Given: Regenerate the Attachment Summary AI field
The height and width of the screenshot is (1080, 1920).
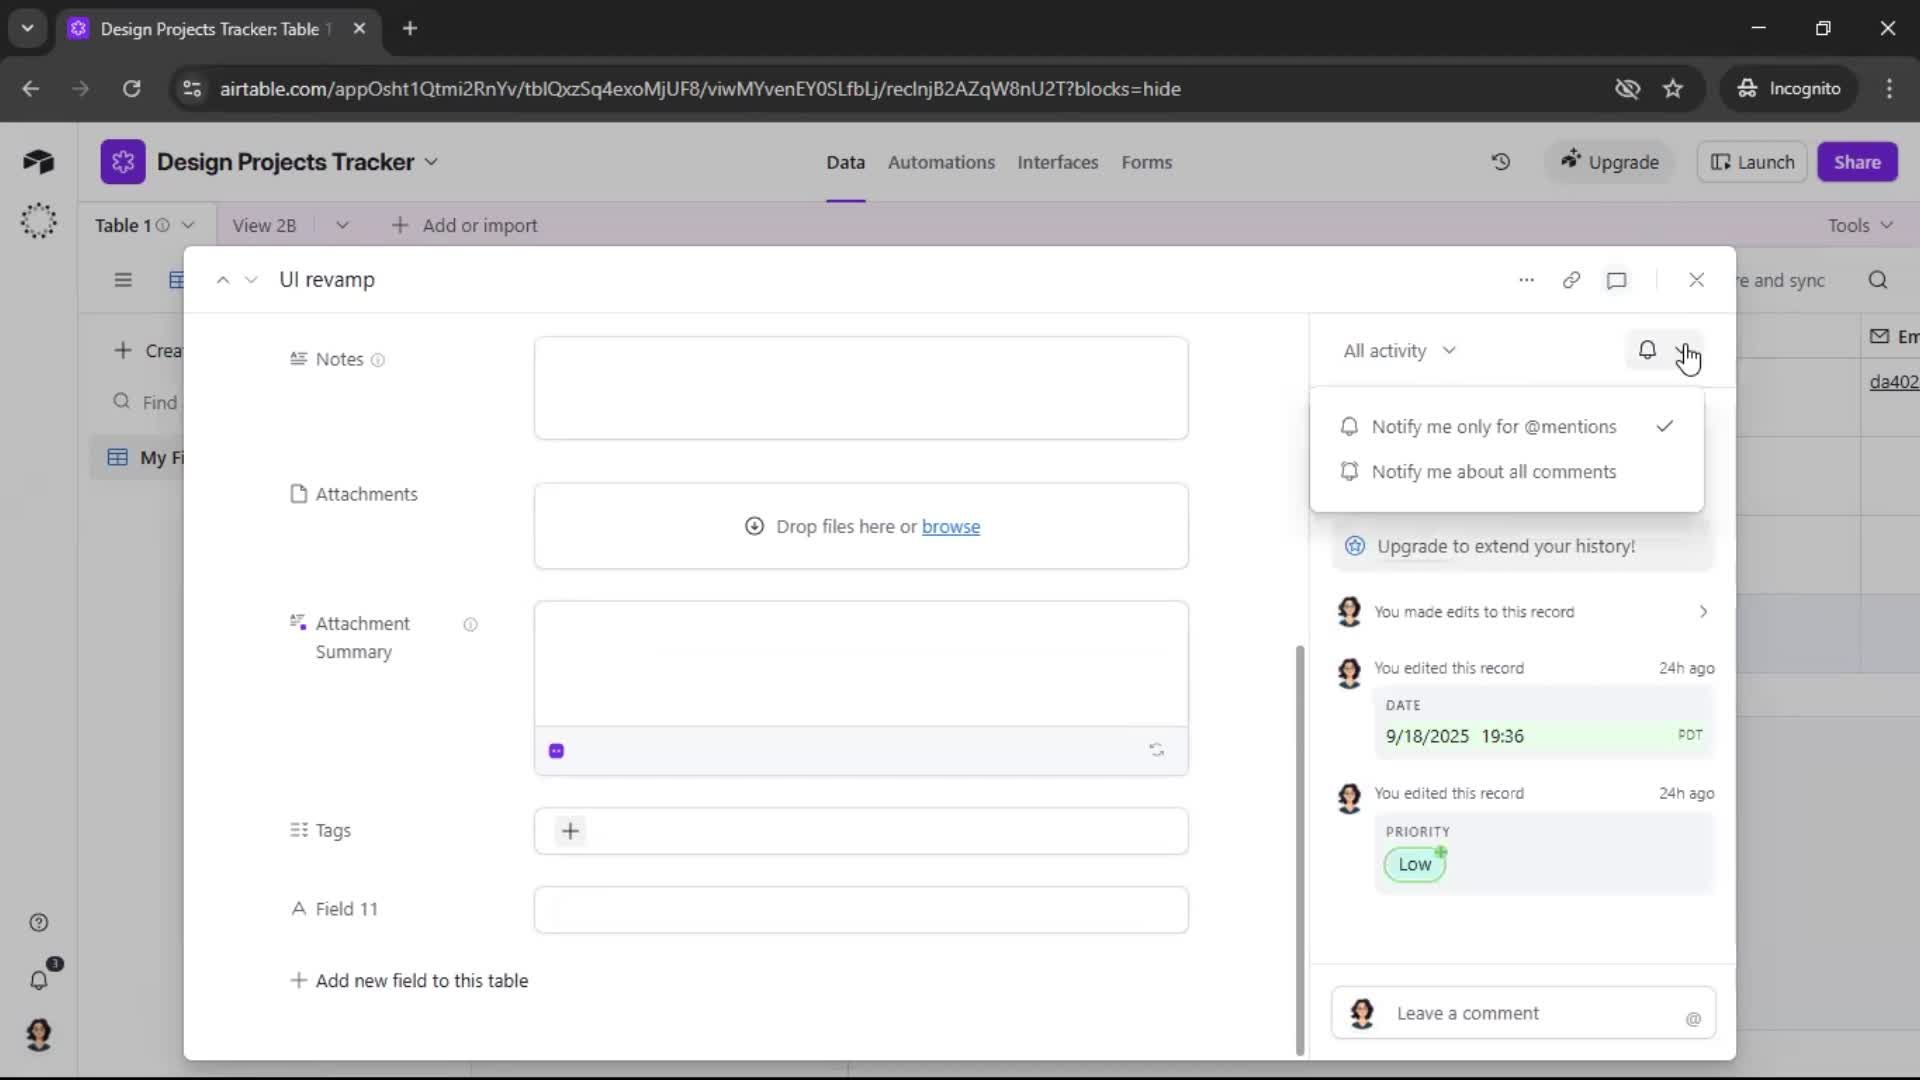Looking at the screenshot, I should tap(1157, 750).
